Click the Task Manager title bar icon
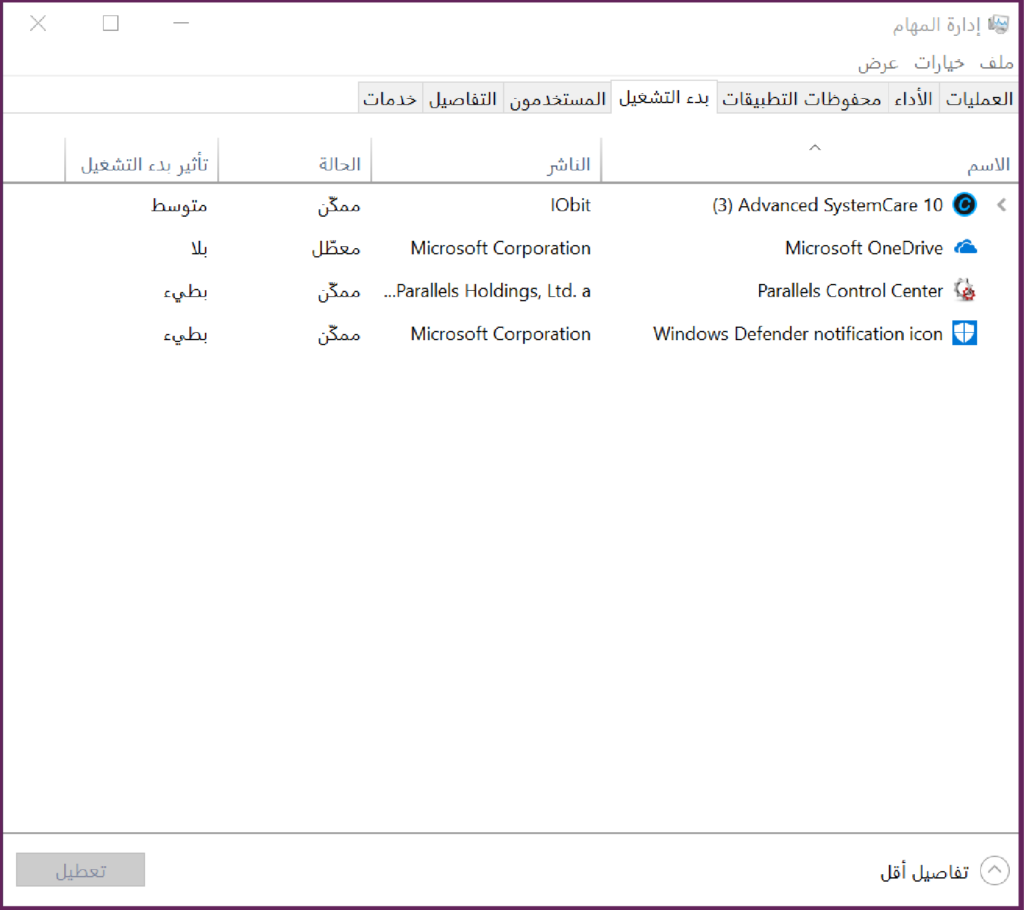This screenshot has height=910, width=1024. tap(998, 25)
